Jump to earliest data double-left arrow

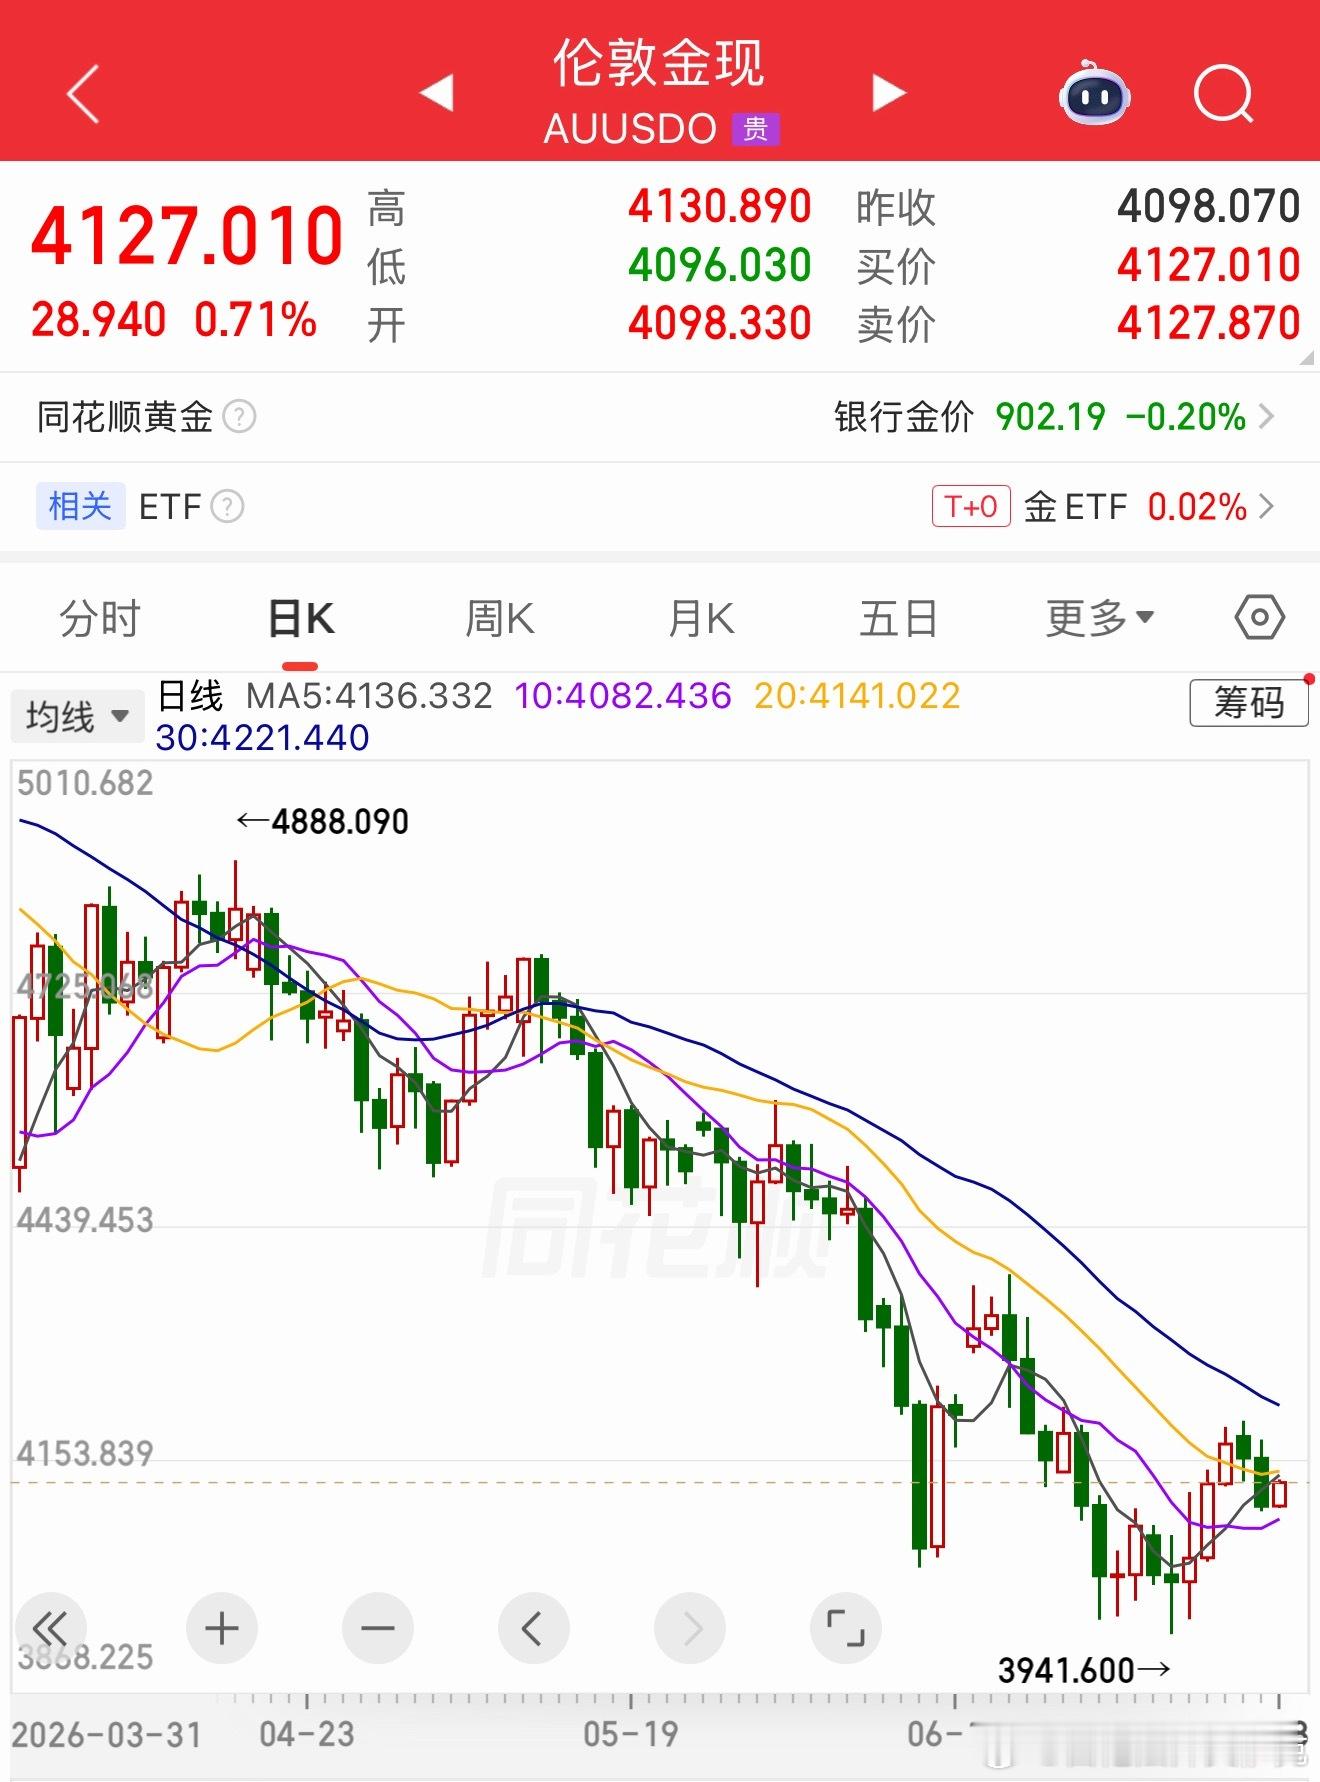51,1627
